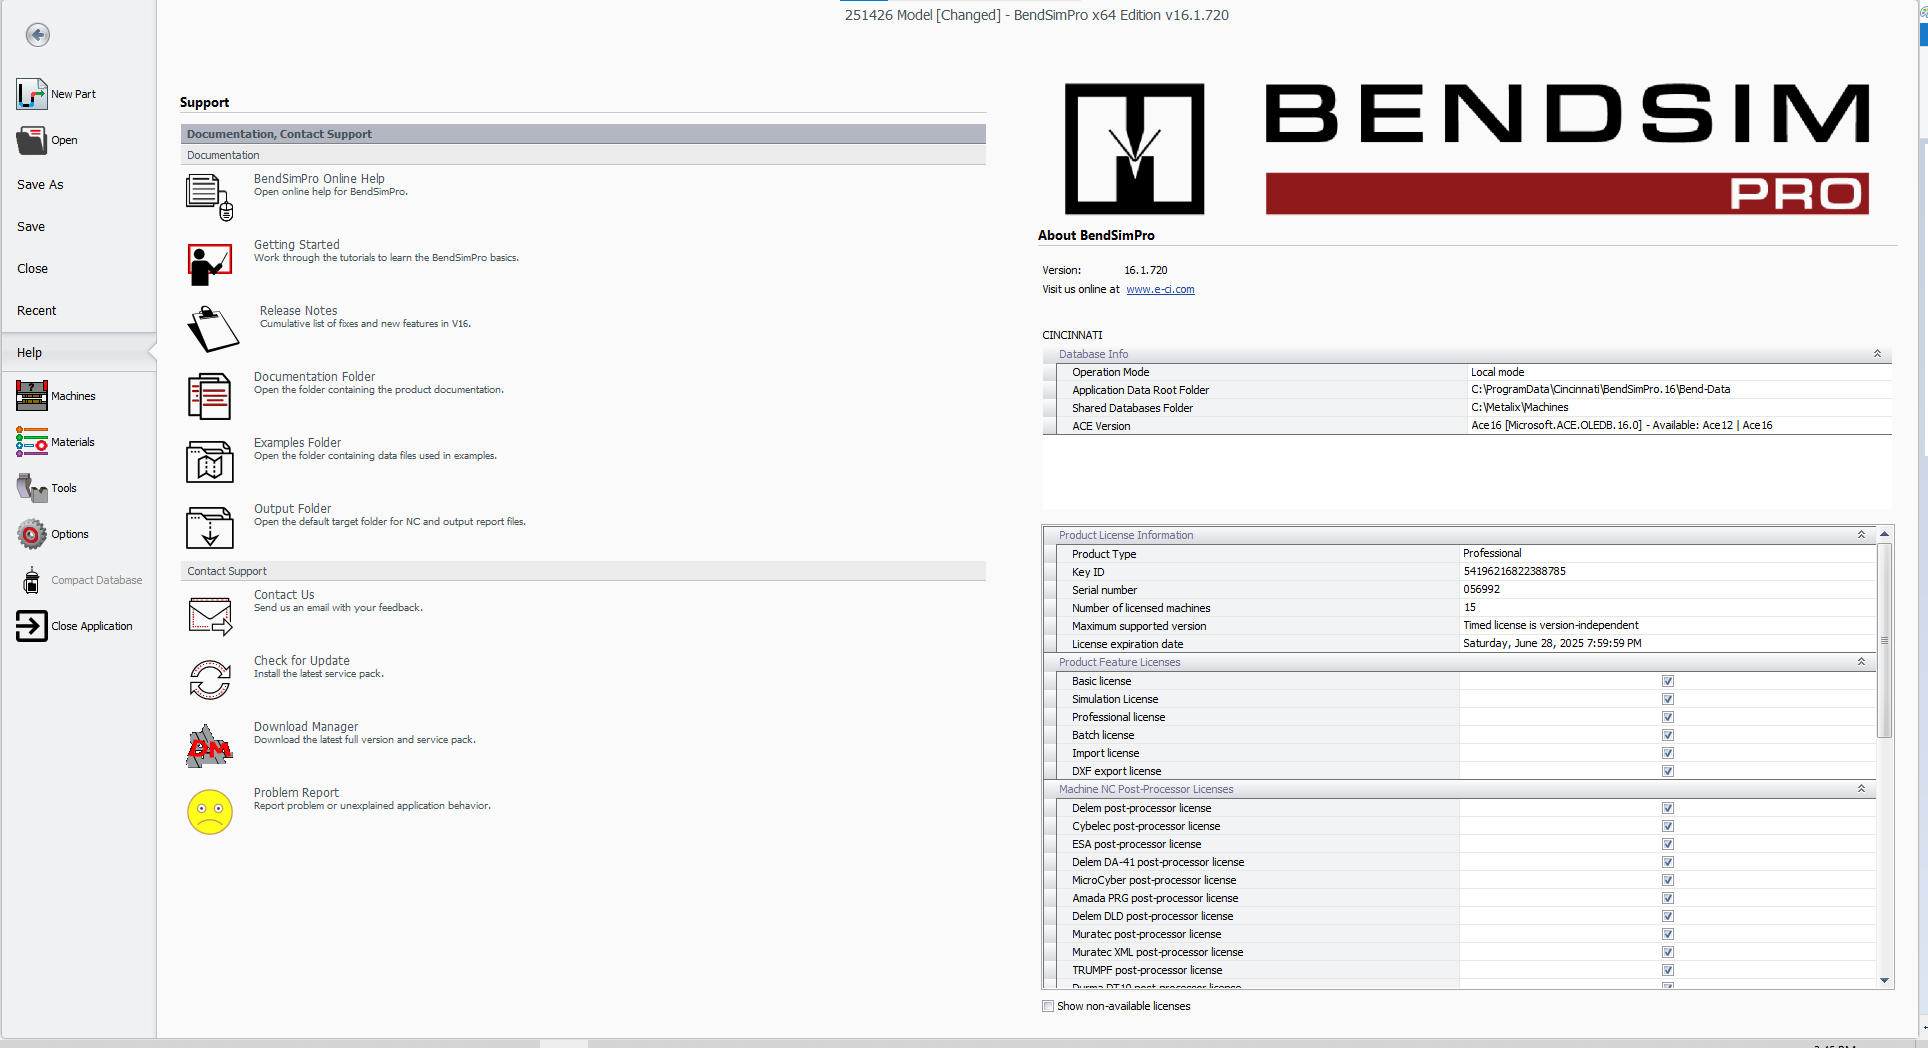Collapse the Product Feature Licenses section
1928x1048 pixels.
tap(1861, 662)
